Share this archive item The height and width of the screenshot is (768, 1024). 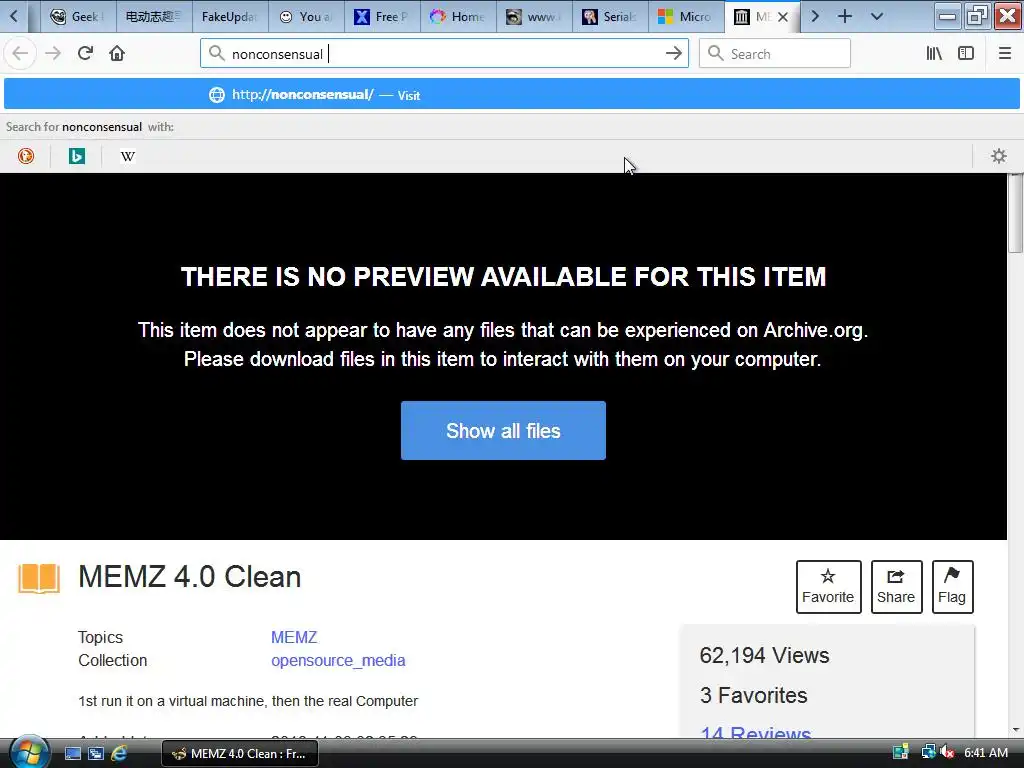896,586
